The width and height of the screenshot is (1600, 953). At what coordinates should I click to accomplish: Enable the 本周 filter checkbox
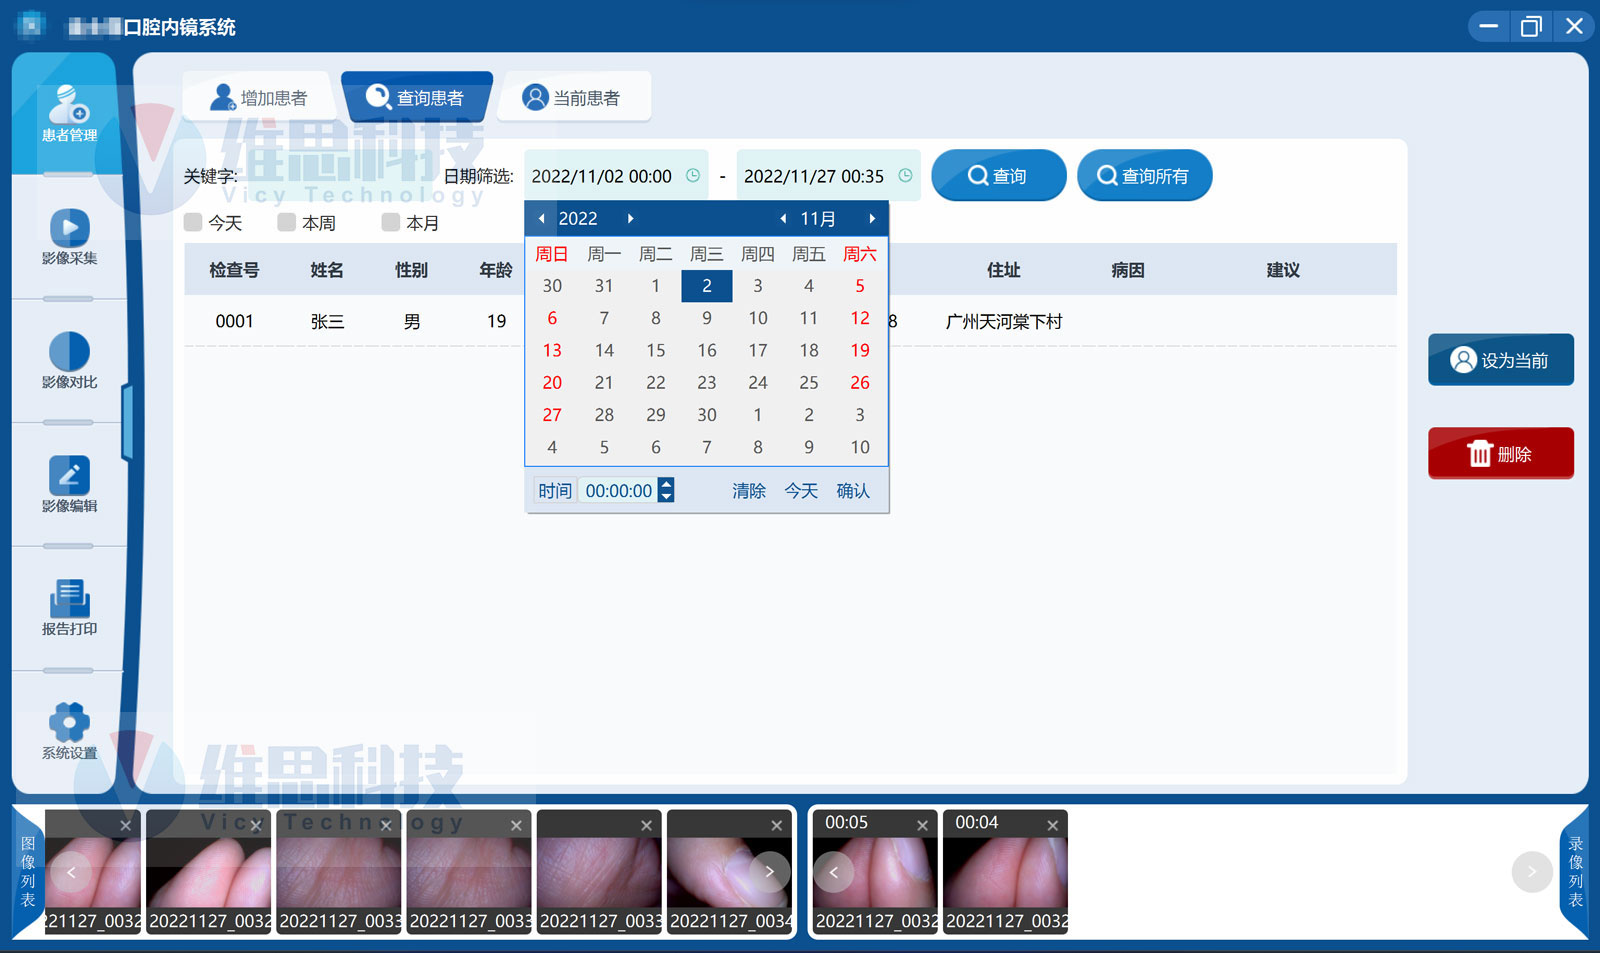click(287, 222)
